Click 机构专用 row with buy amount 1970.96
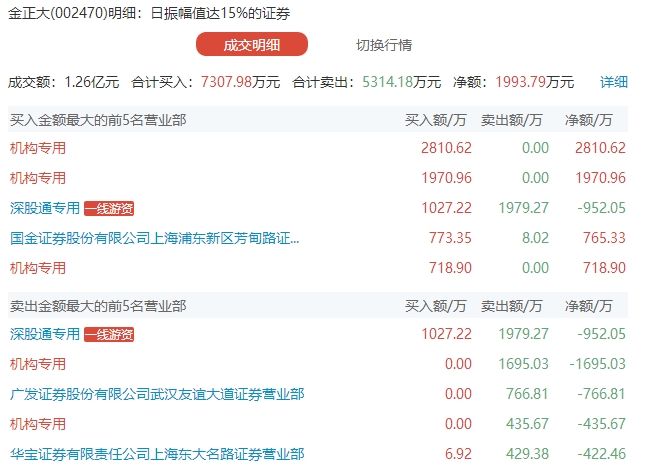 point(318,178)
